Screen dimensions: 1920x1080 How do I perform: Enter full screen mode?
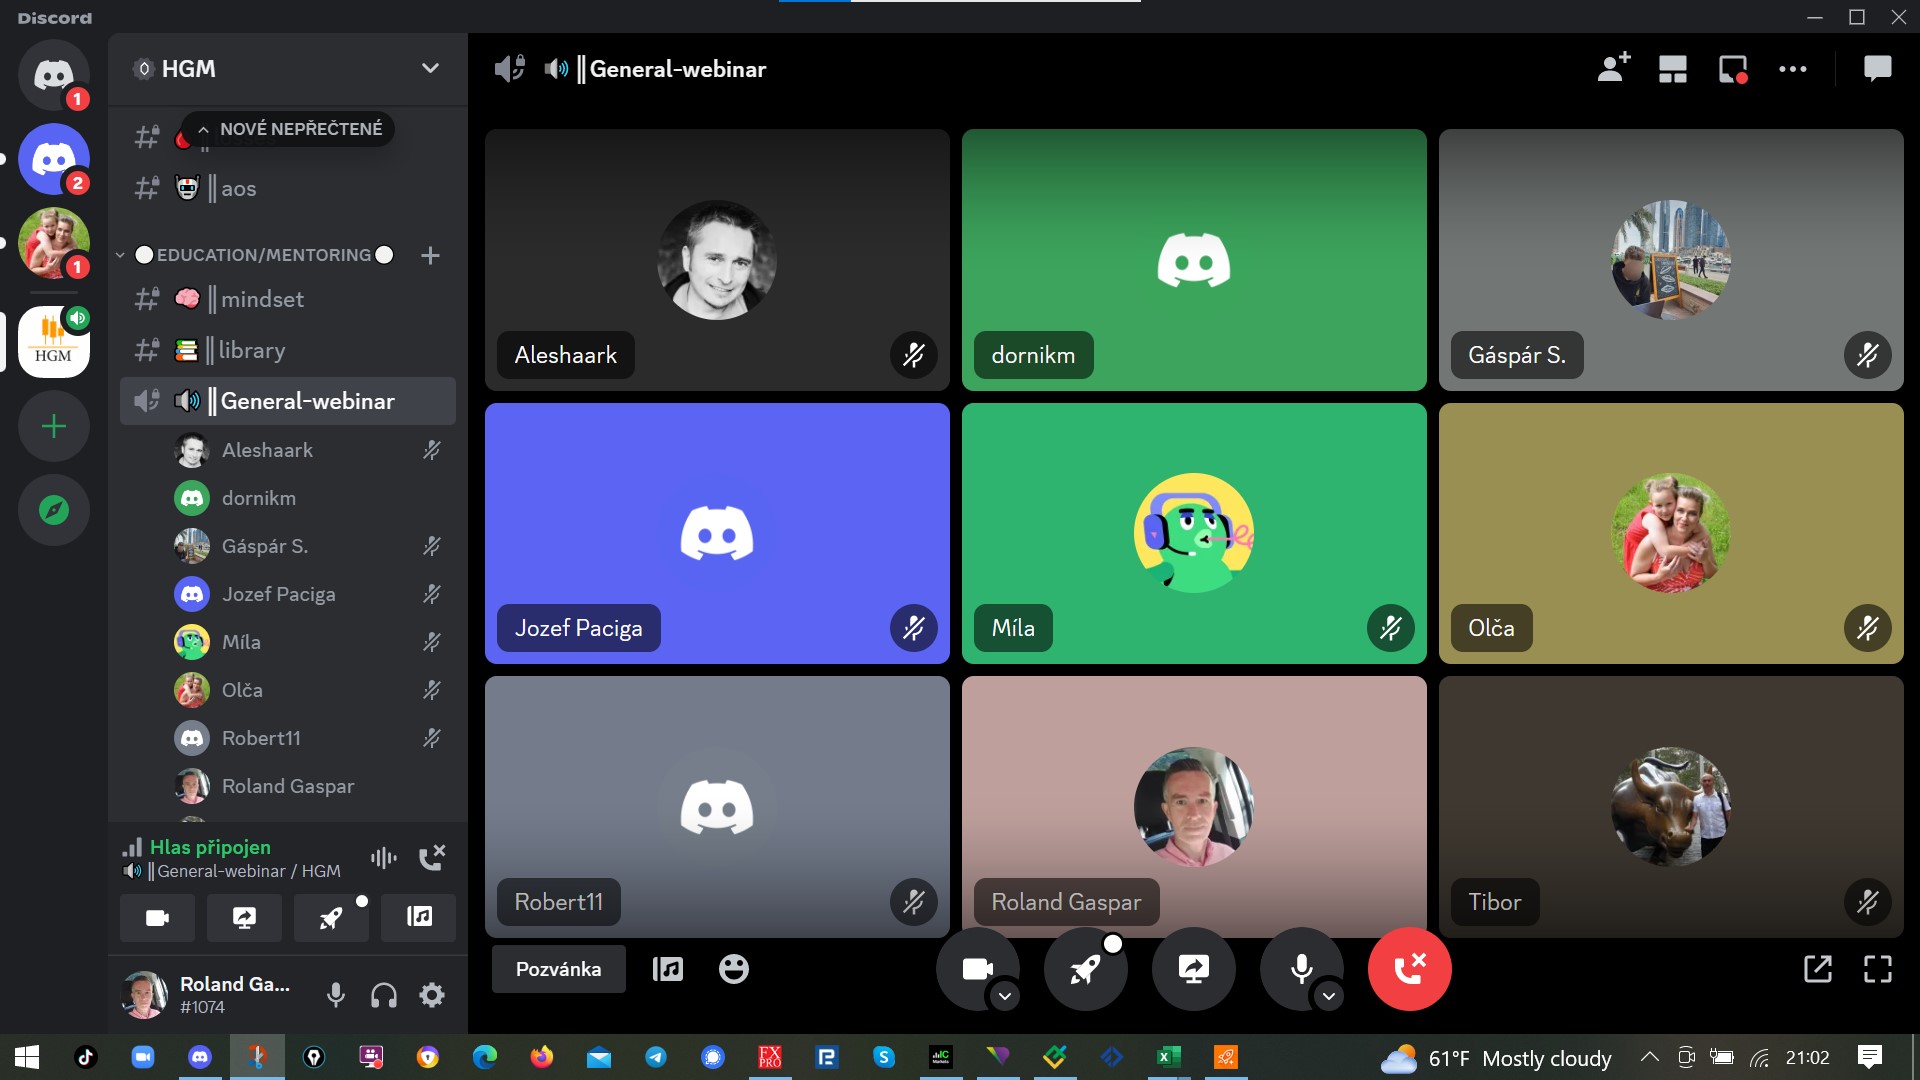point(1878,969)
